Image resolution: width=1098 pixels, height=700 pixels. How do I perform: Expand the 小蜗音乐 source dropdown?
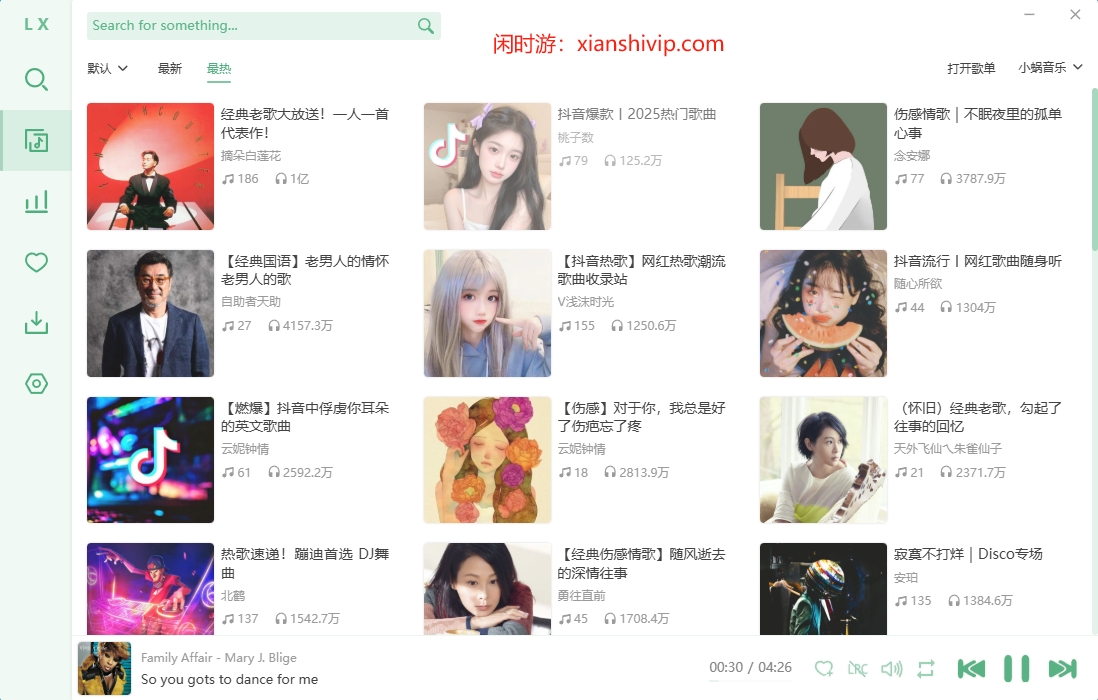pyautogui.click(x=1050, y=67)
